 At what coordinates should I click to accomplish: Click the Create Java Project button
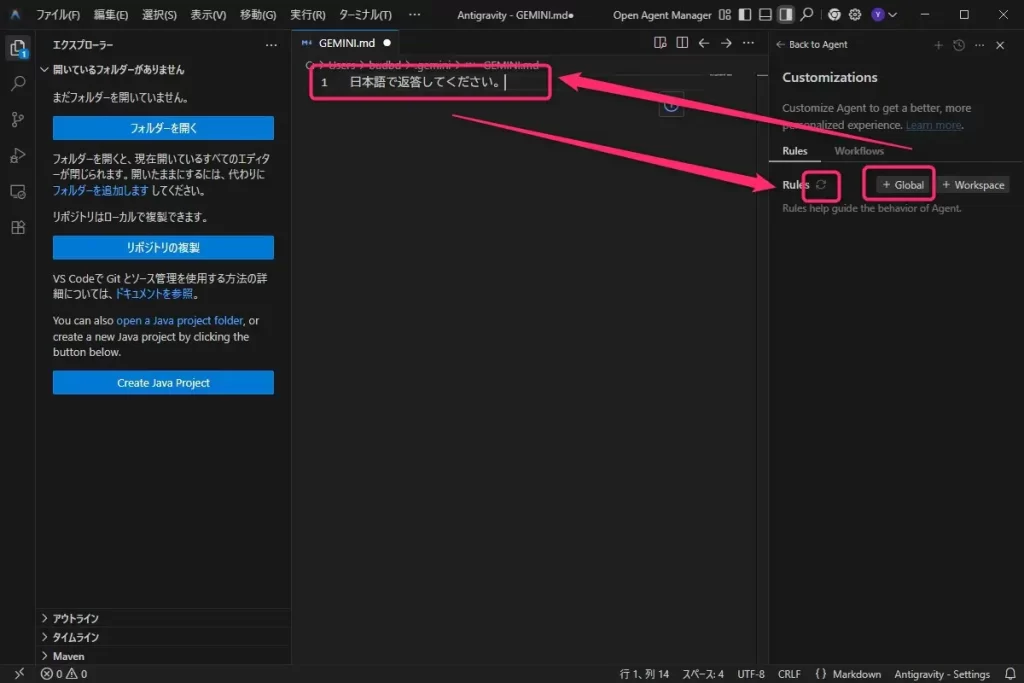(163, 383)
